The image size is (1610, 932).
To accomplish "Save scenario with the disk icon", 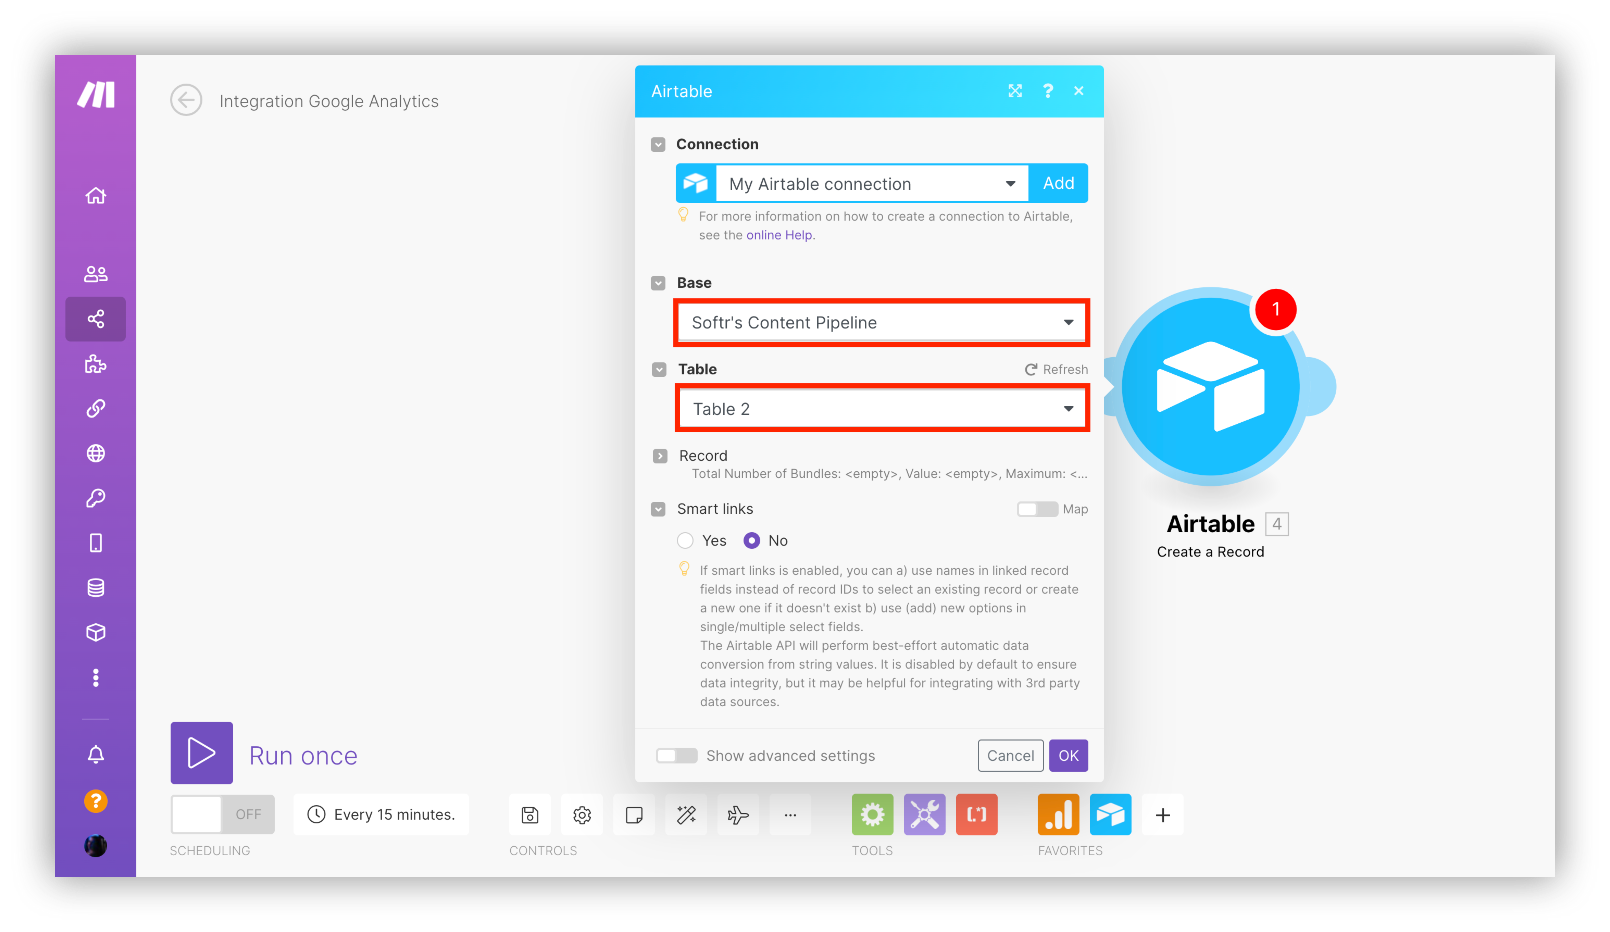I will (530, 815).
